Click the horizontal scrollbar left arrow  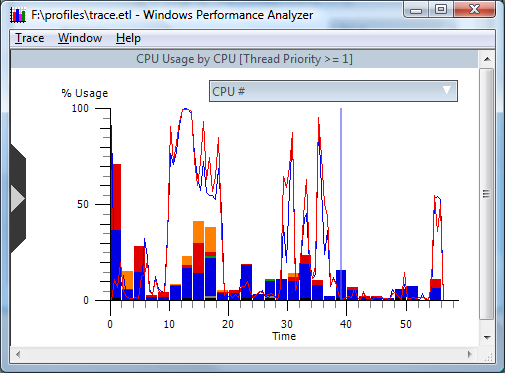pyautogui.click(x=18, y=354)
